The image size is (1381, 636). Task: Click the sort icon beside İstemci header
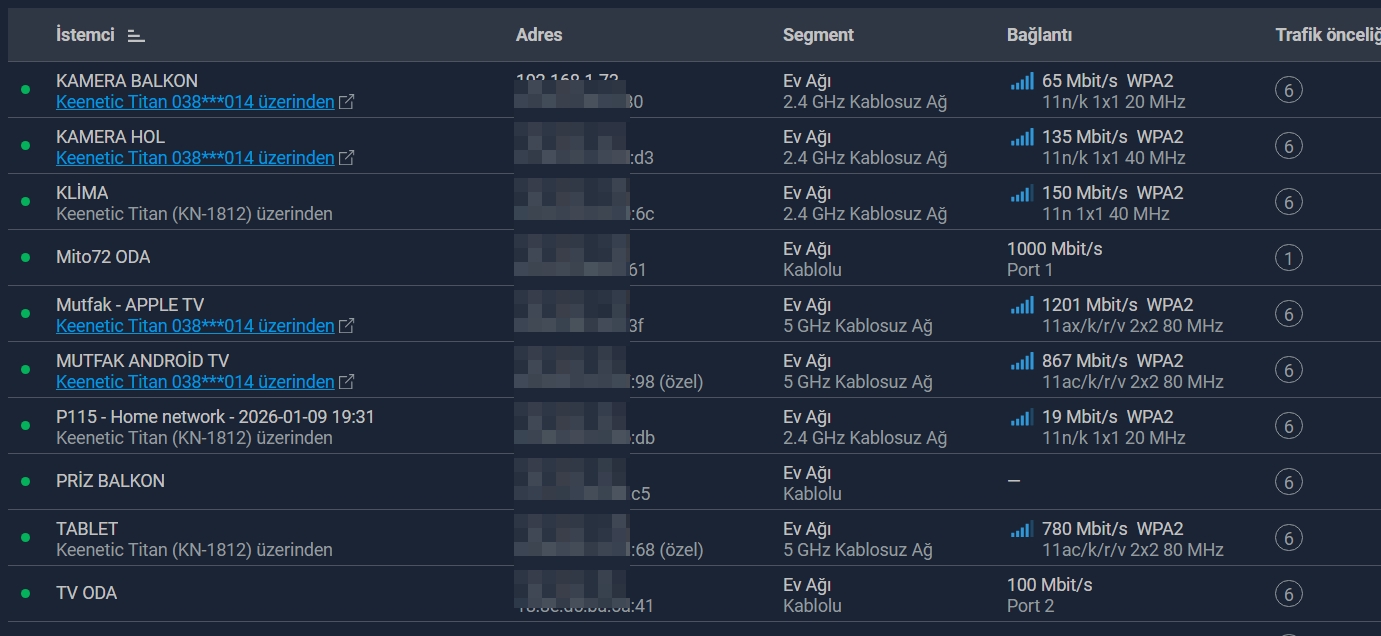pyautogui.click(x=136, y=36)
